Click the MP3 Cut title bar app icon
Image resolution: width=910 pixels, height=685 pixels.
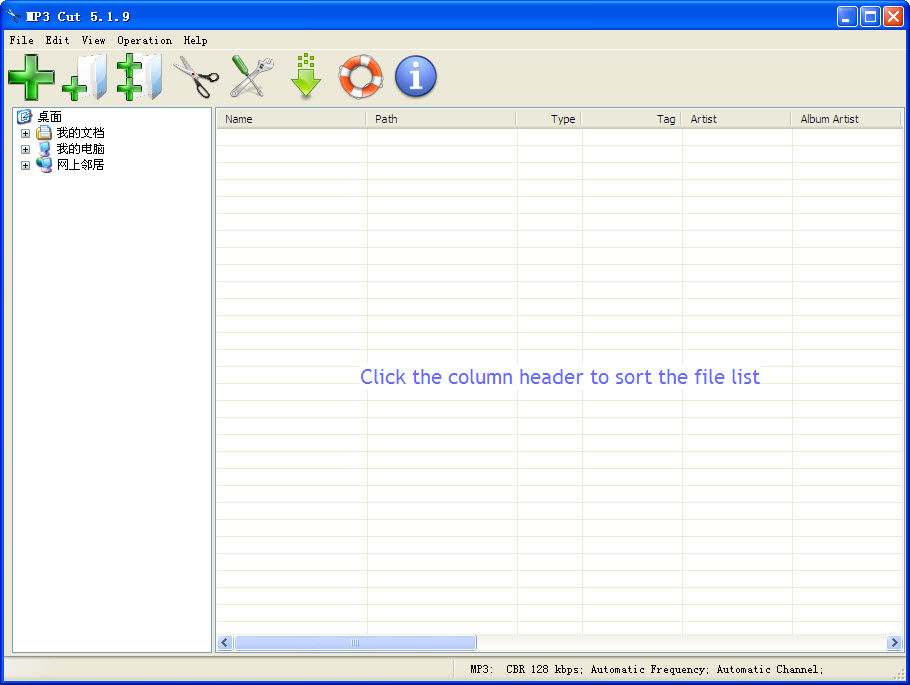pyautogui.click(x=13, y=16)
